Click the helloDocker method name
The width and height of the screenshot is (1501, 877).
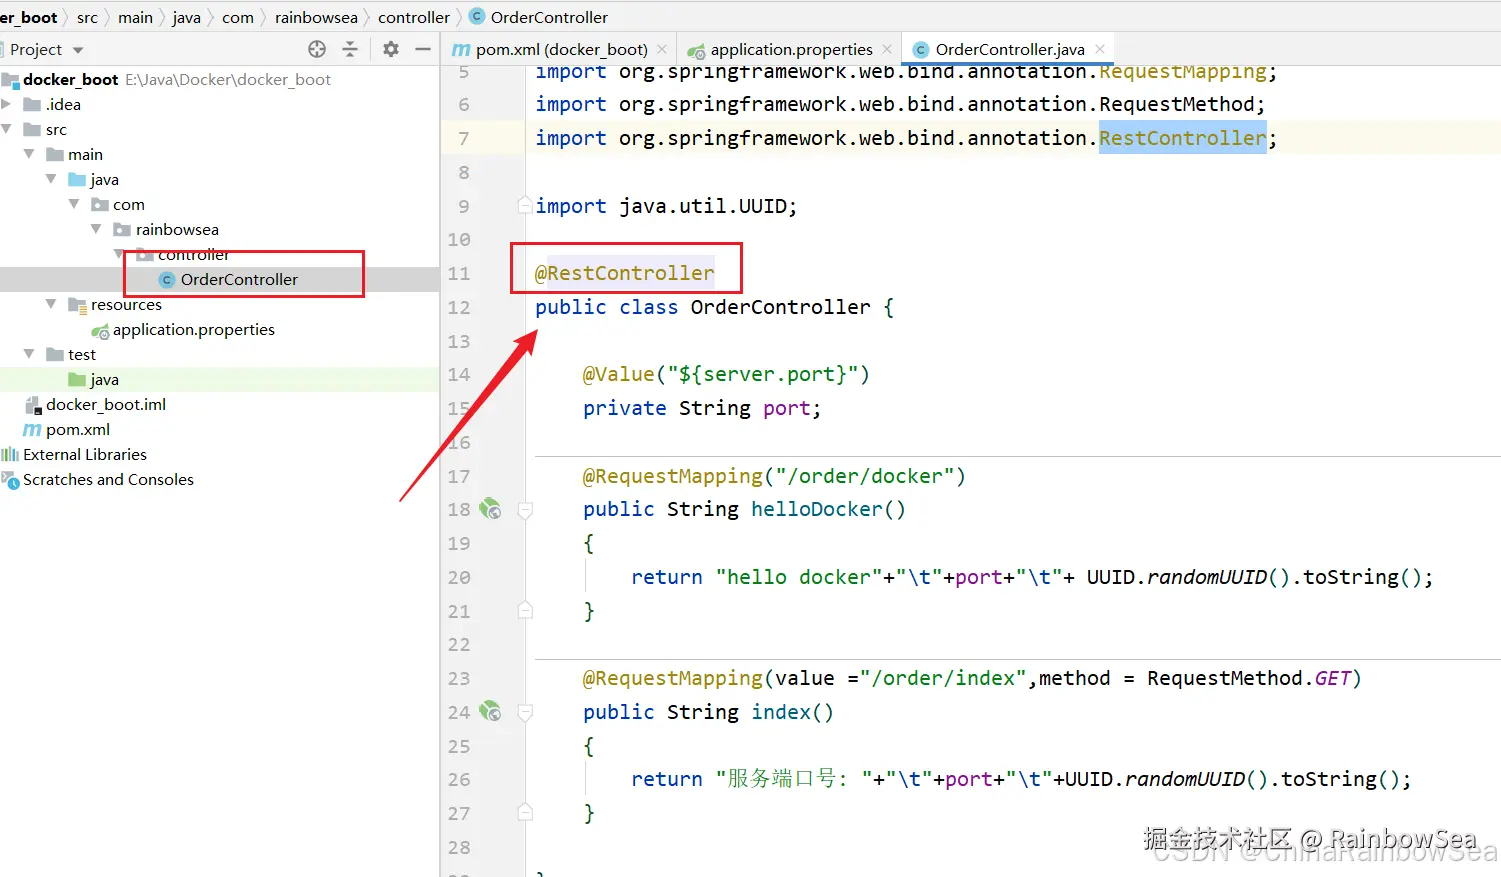click(816, 509)
